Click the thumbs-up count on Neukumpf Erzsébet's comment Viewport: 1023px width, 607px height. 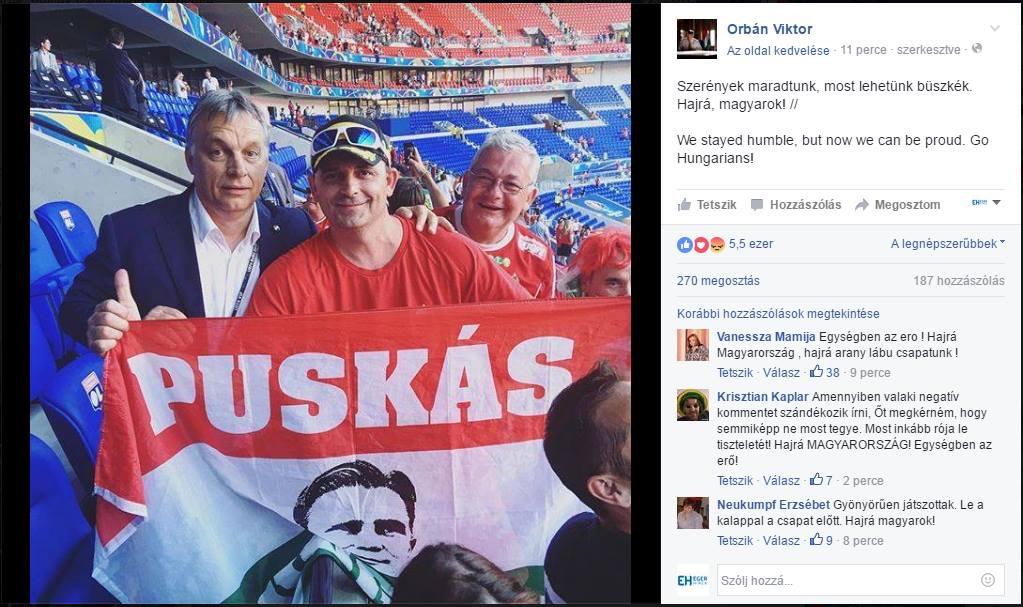click(821, 540)
